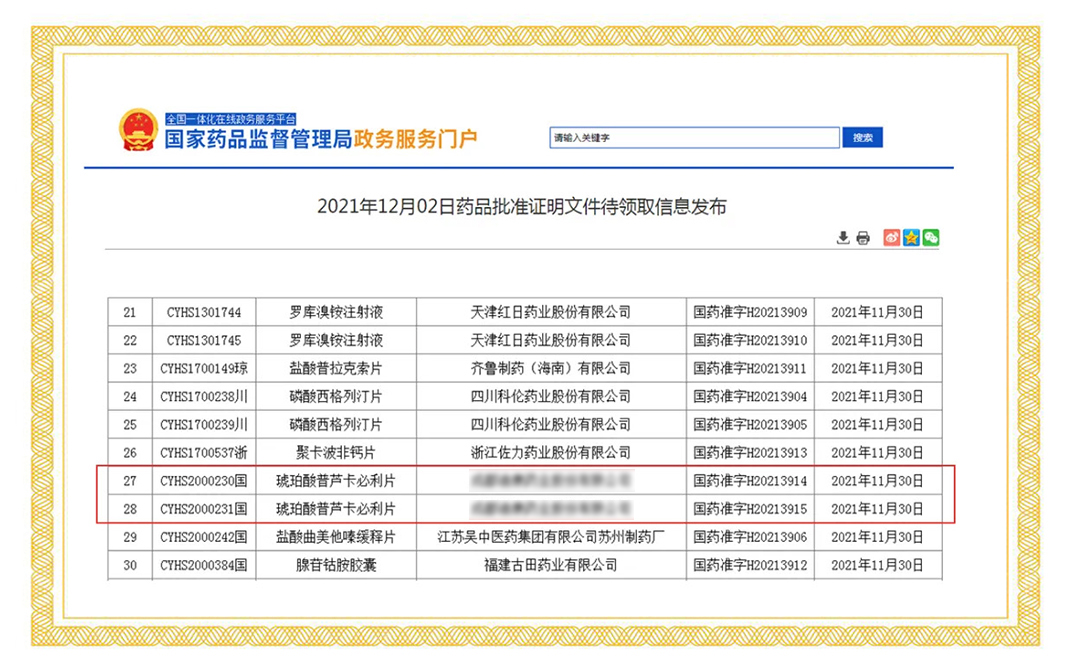Select the page title 2021年12月02日药品批准证明文件待领取信息发布

tap(521, 207)
